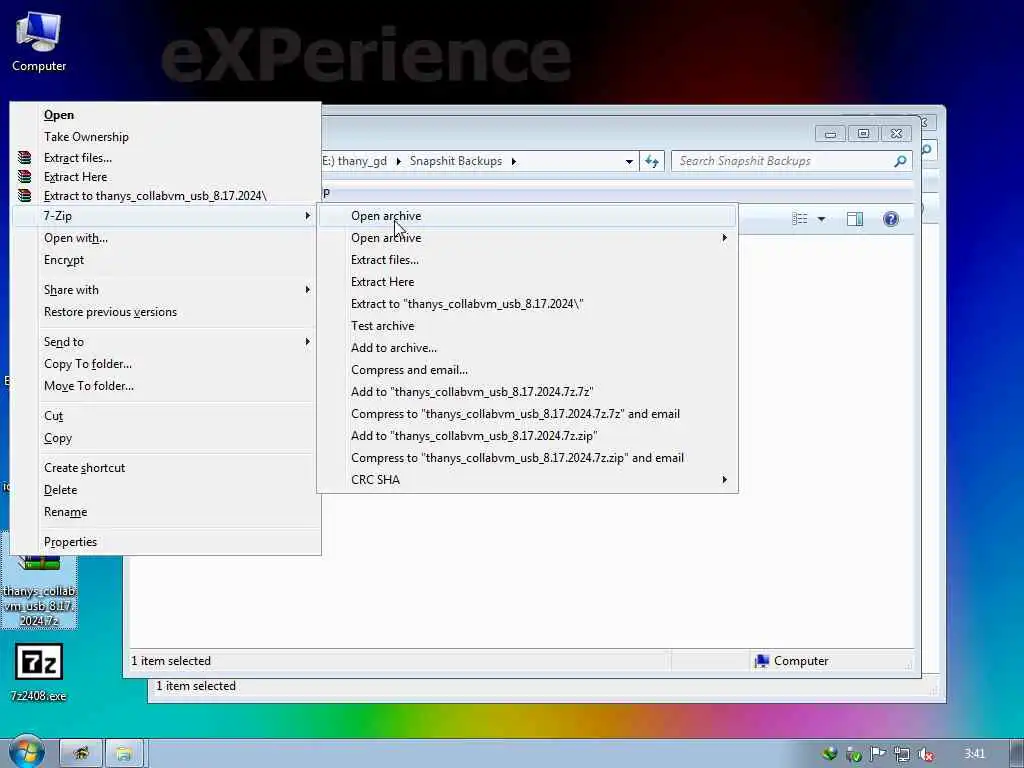Select the 7z2408.exe desktop icon
This screenshot has height=768, width=1024.
click(x=39, y=673)
